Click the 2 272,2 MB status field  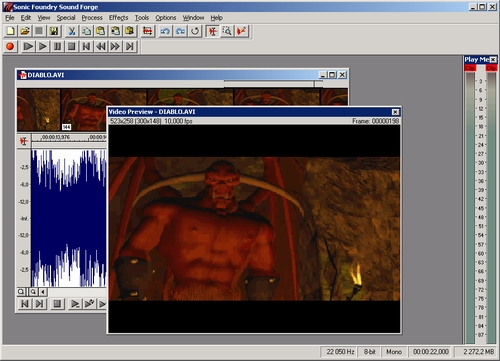476,352
